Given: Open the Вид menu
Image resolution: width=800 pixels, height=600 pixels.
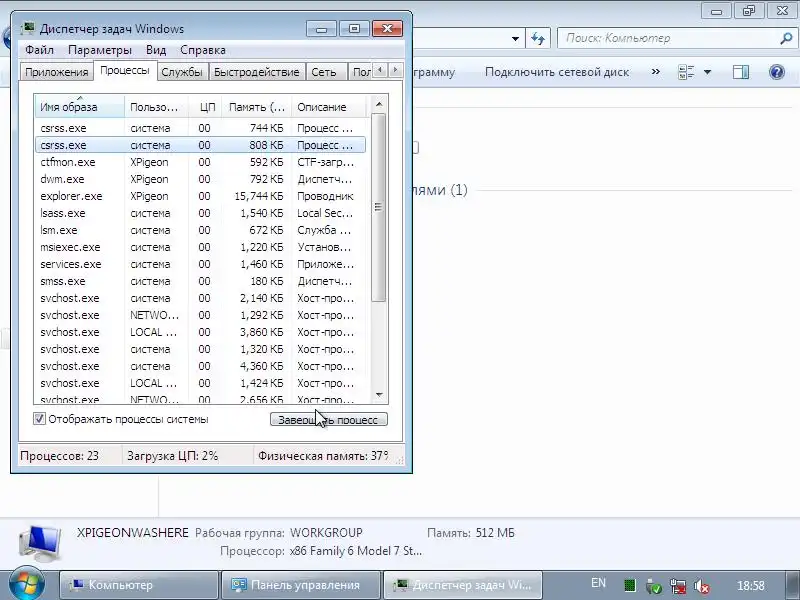Looking at the screenshot, I should (x=156, y=50).
